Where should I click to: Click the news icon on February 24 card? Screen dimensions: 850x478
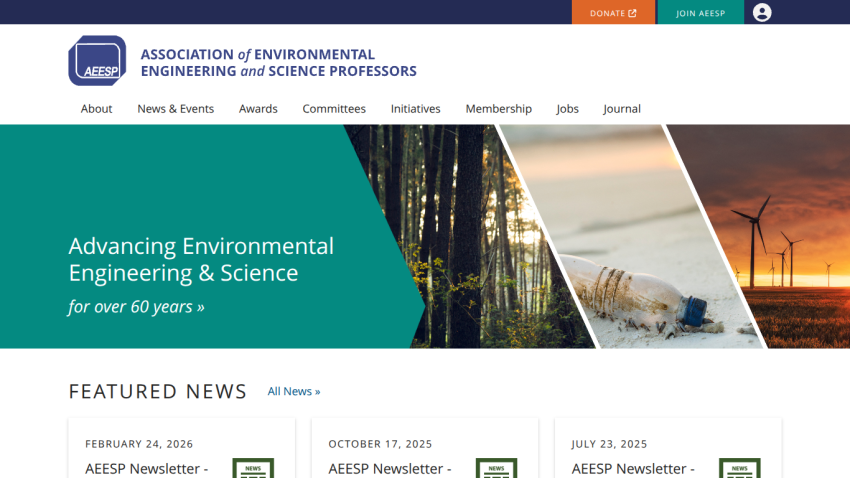(x=253, y=468)
